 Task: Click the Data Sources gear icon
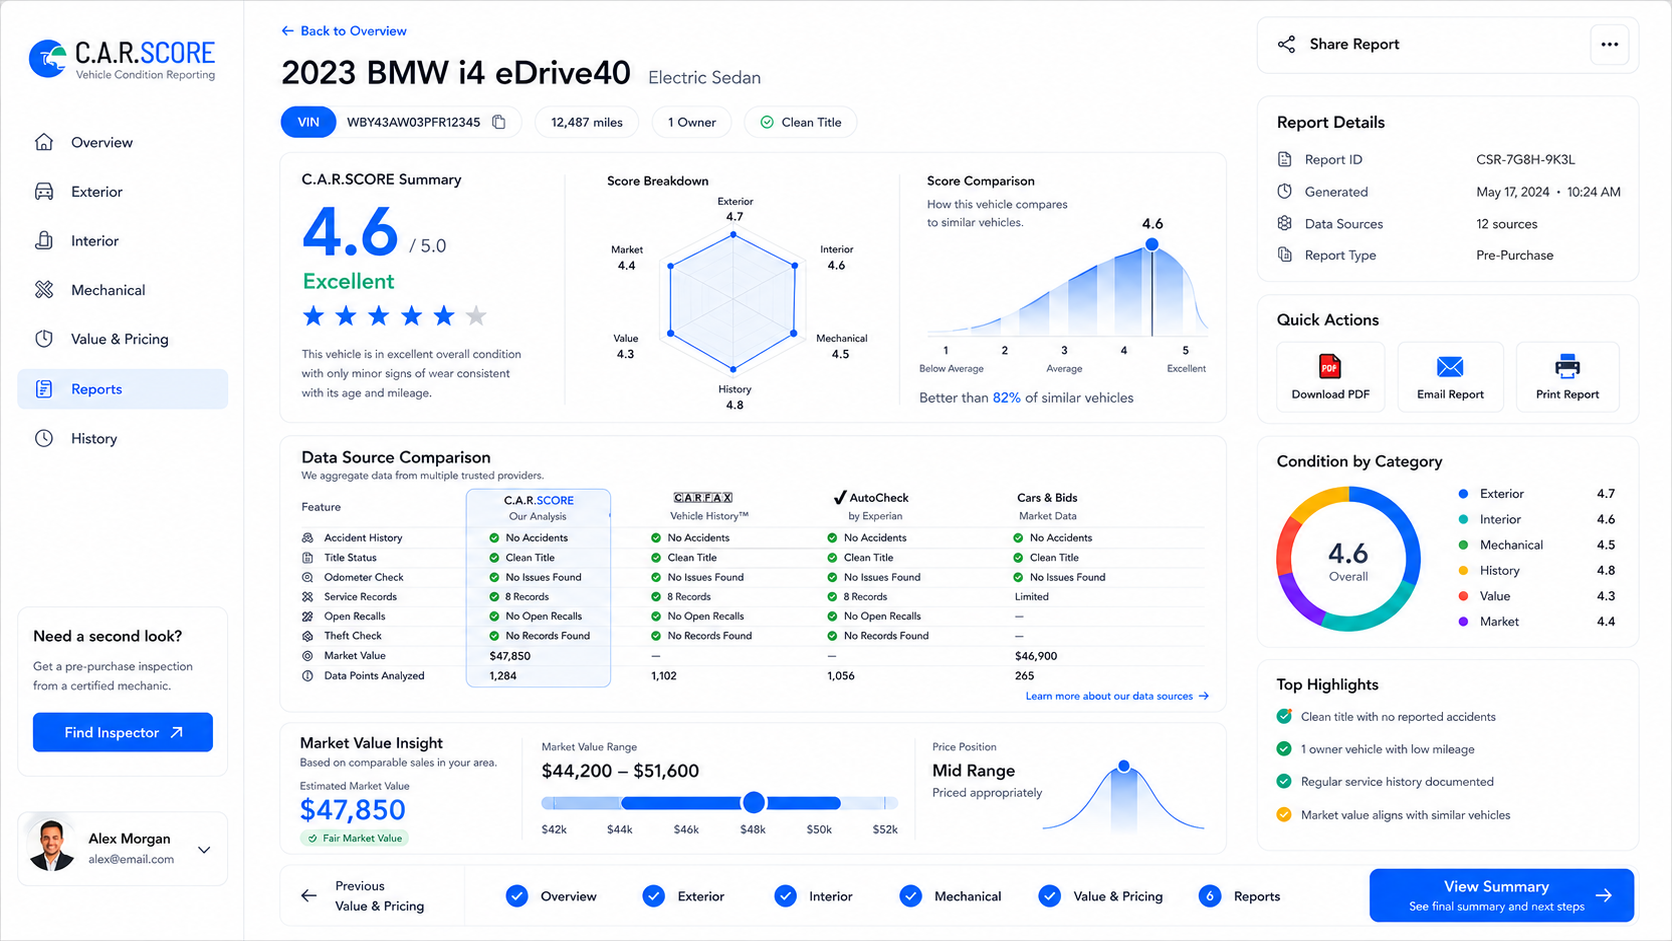coord(1285,223)
